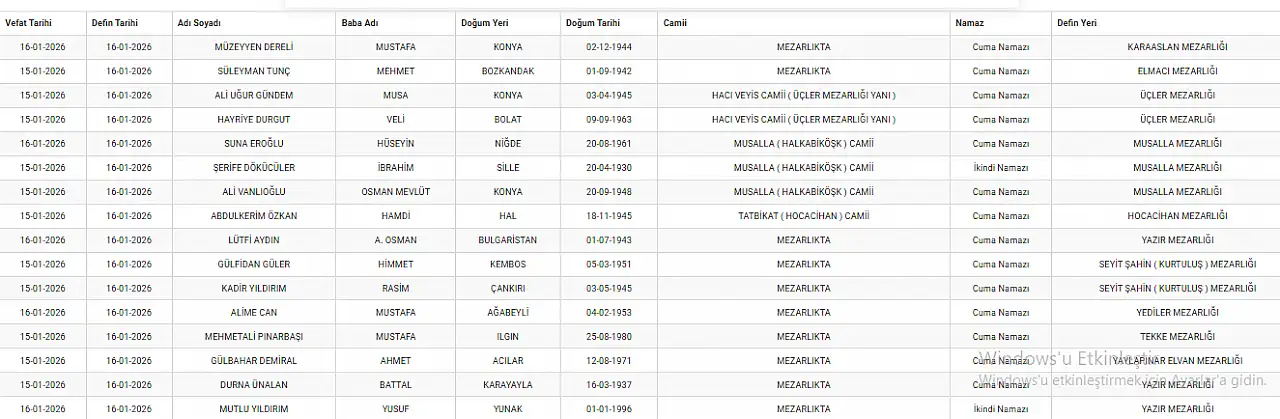
Task: Sort by the Vefat Tarihi column header
Action: pyautogui.click(x=28, y=22)
